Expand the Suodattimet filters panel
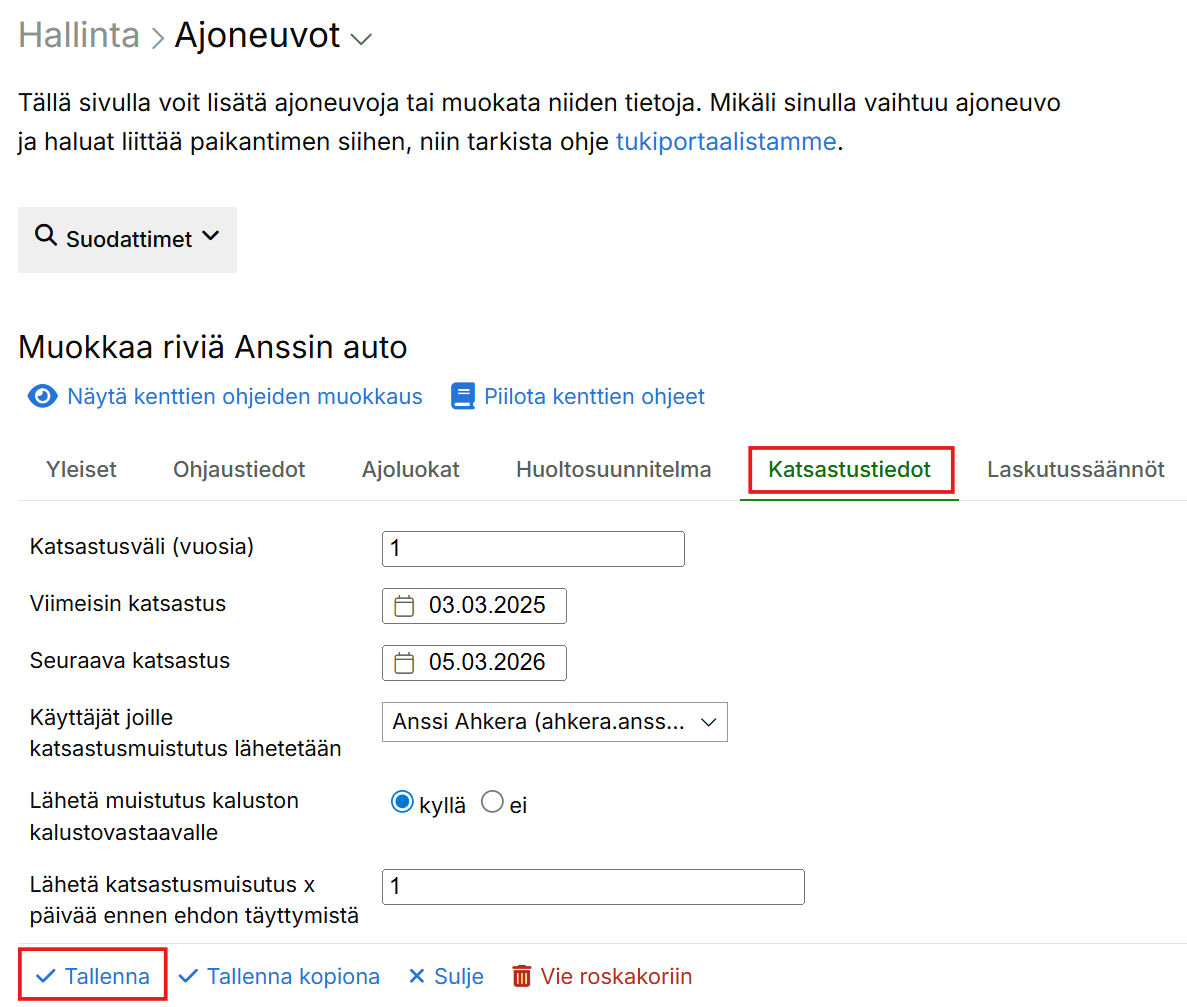Screen dimensions: 1187x1007 pyautogui.click(x=127, y=240)
